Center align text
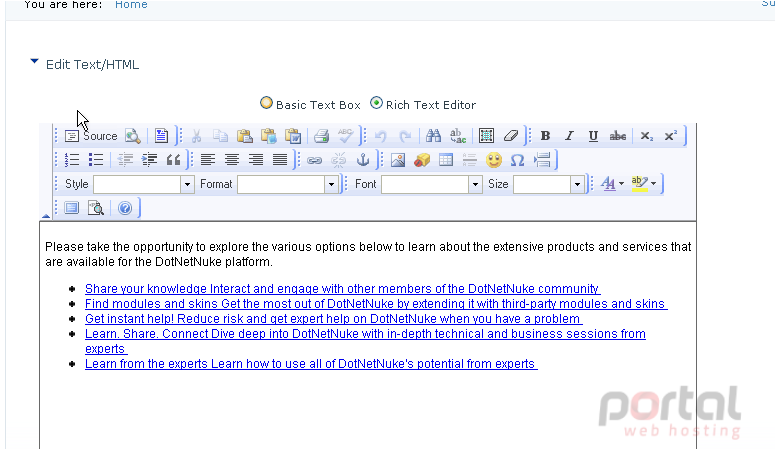 [232, 160]
